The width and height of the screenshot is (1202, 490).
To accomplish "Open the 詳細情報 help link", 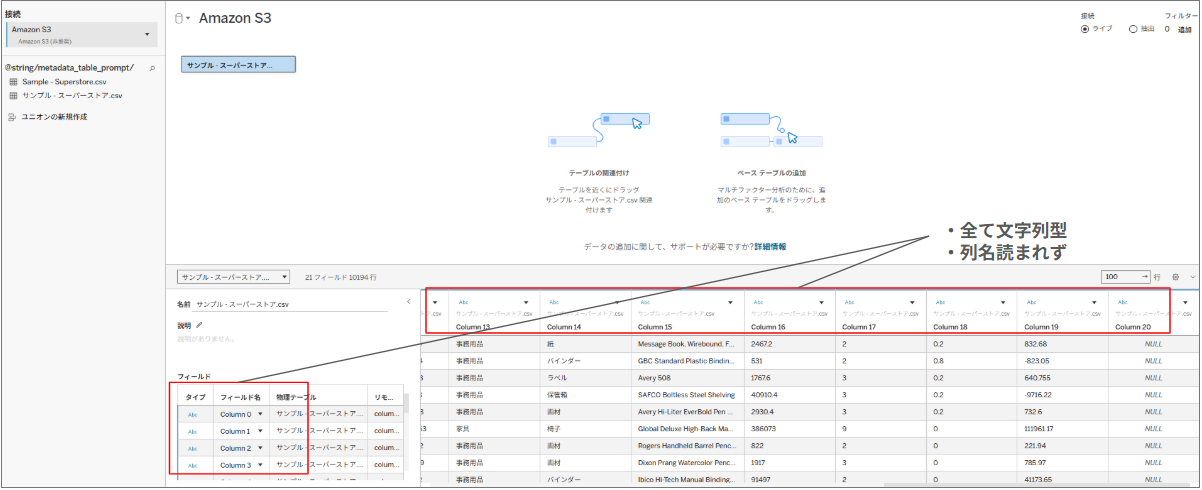I will coord(770,246).
